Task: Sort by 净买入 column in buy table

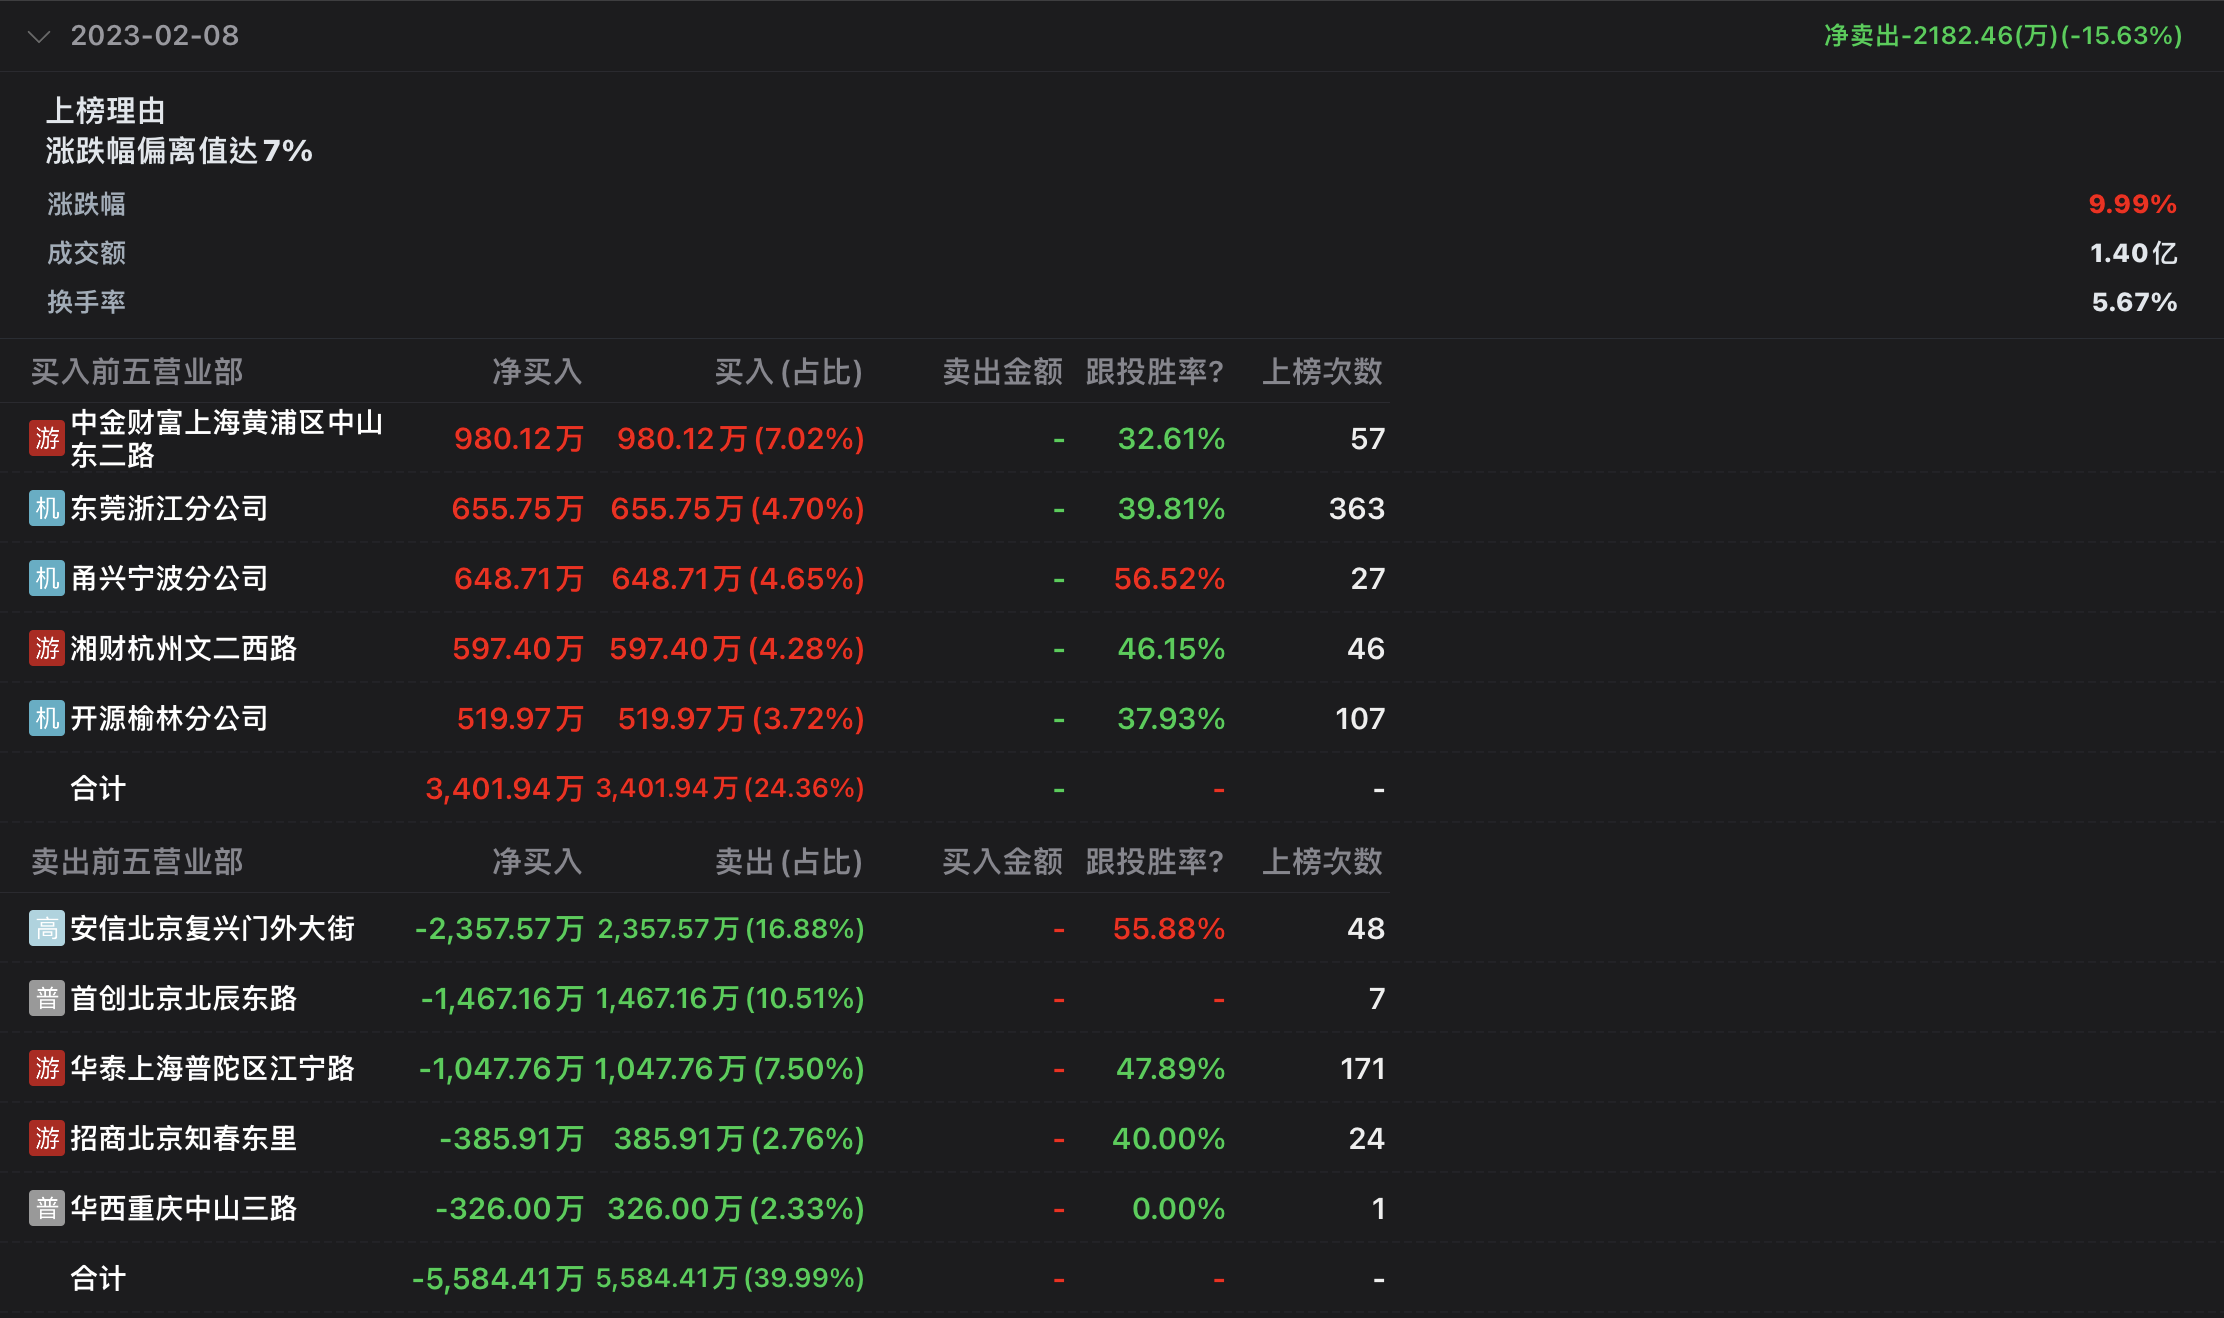Action: tap(537, 372)
